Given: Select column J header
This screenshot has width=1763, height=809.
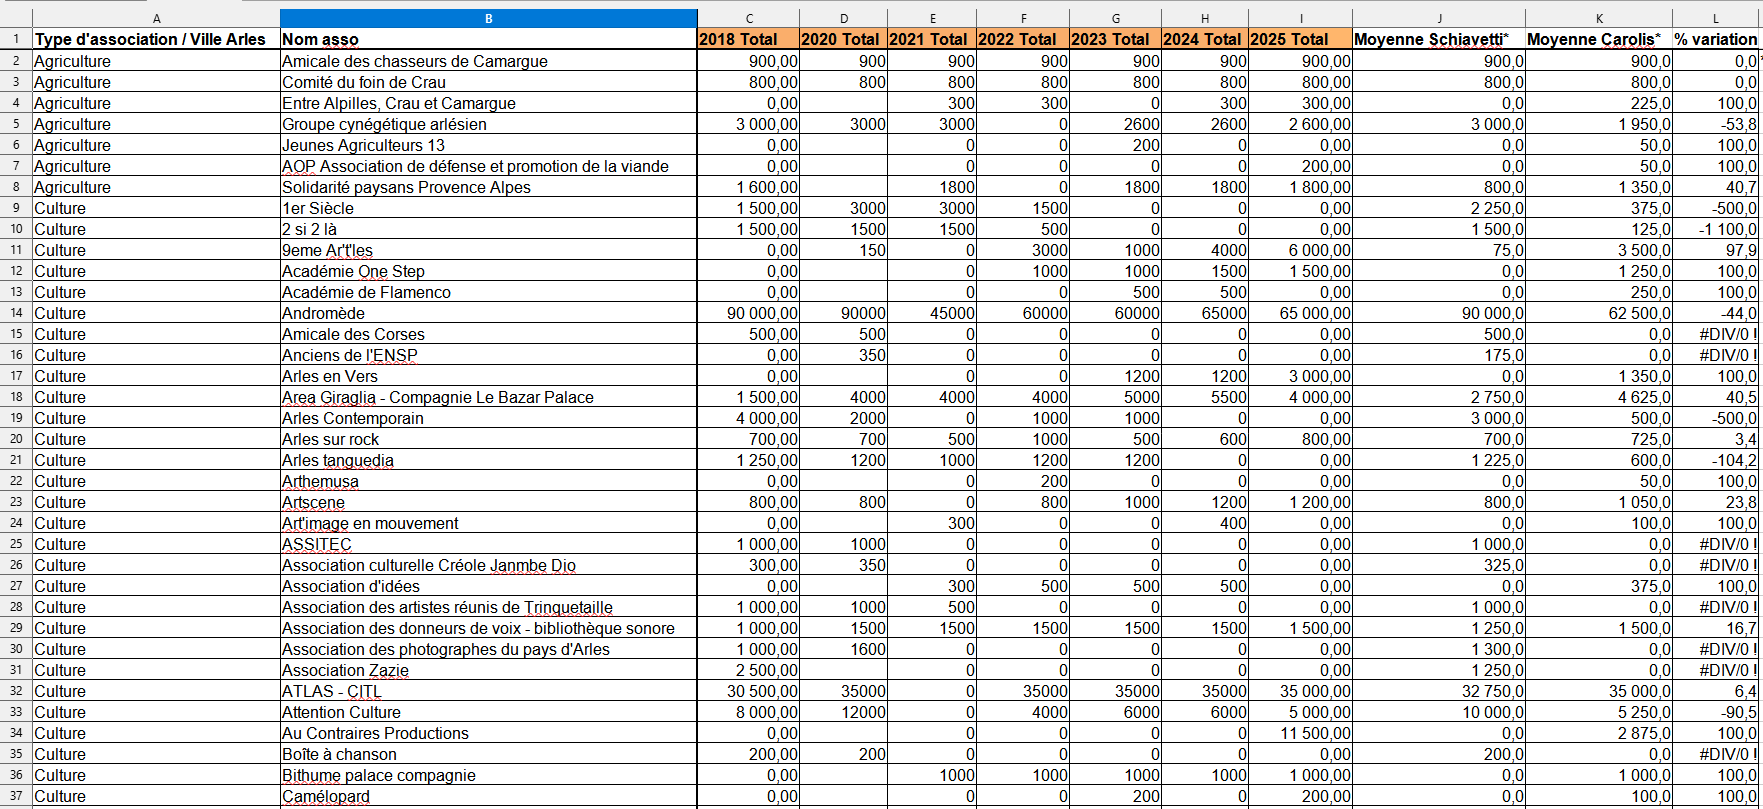Looking at the screenshot, I should (x=1438, y=18).
